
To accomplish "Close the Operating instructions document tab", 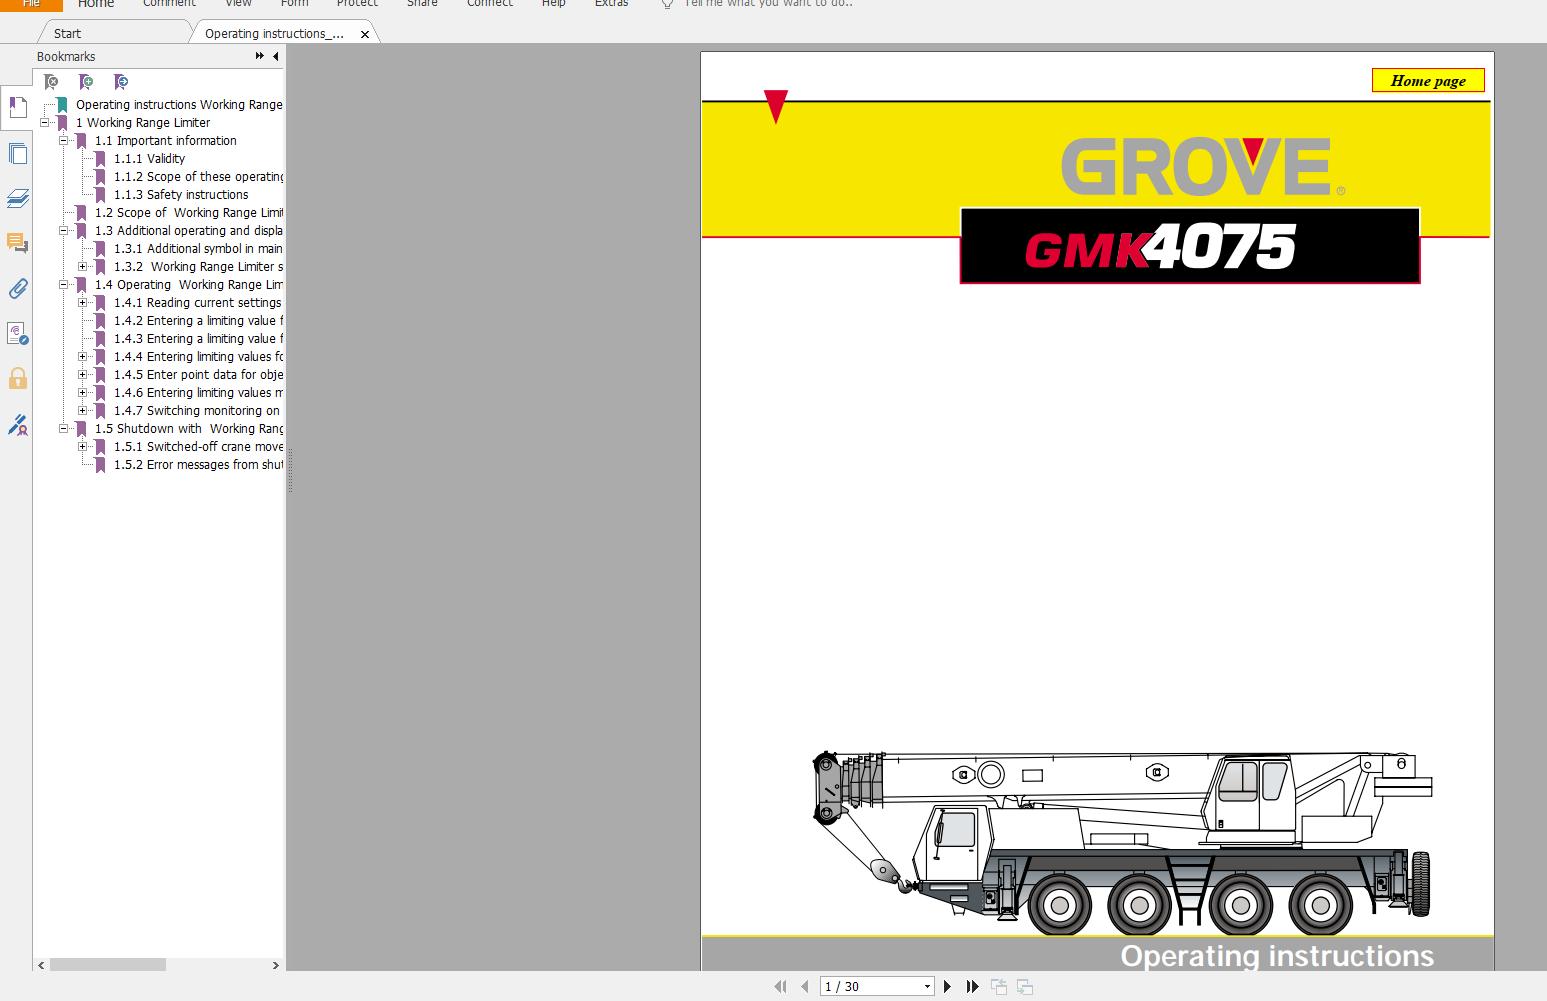I will click(365, 34).
